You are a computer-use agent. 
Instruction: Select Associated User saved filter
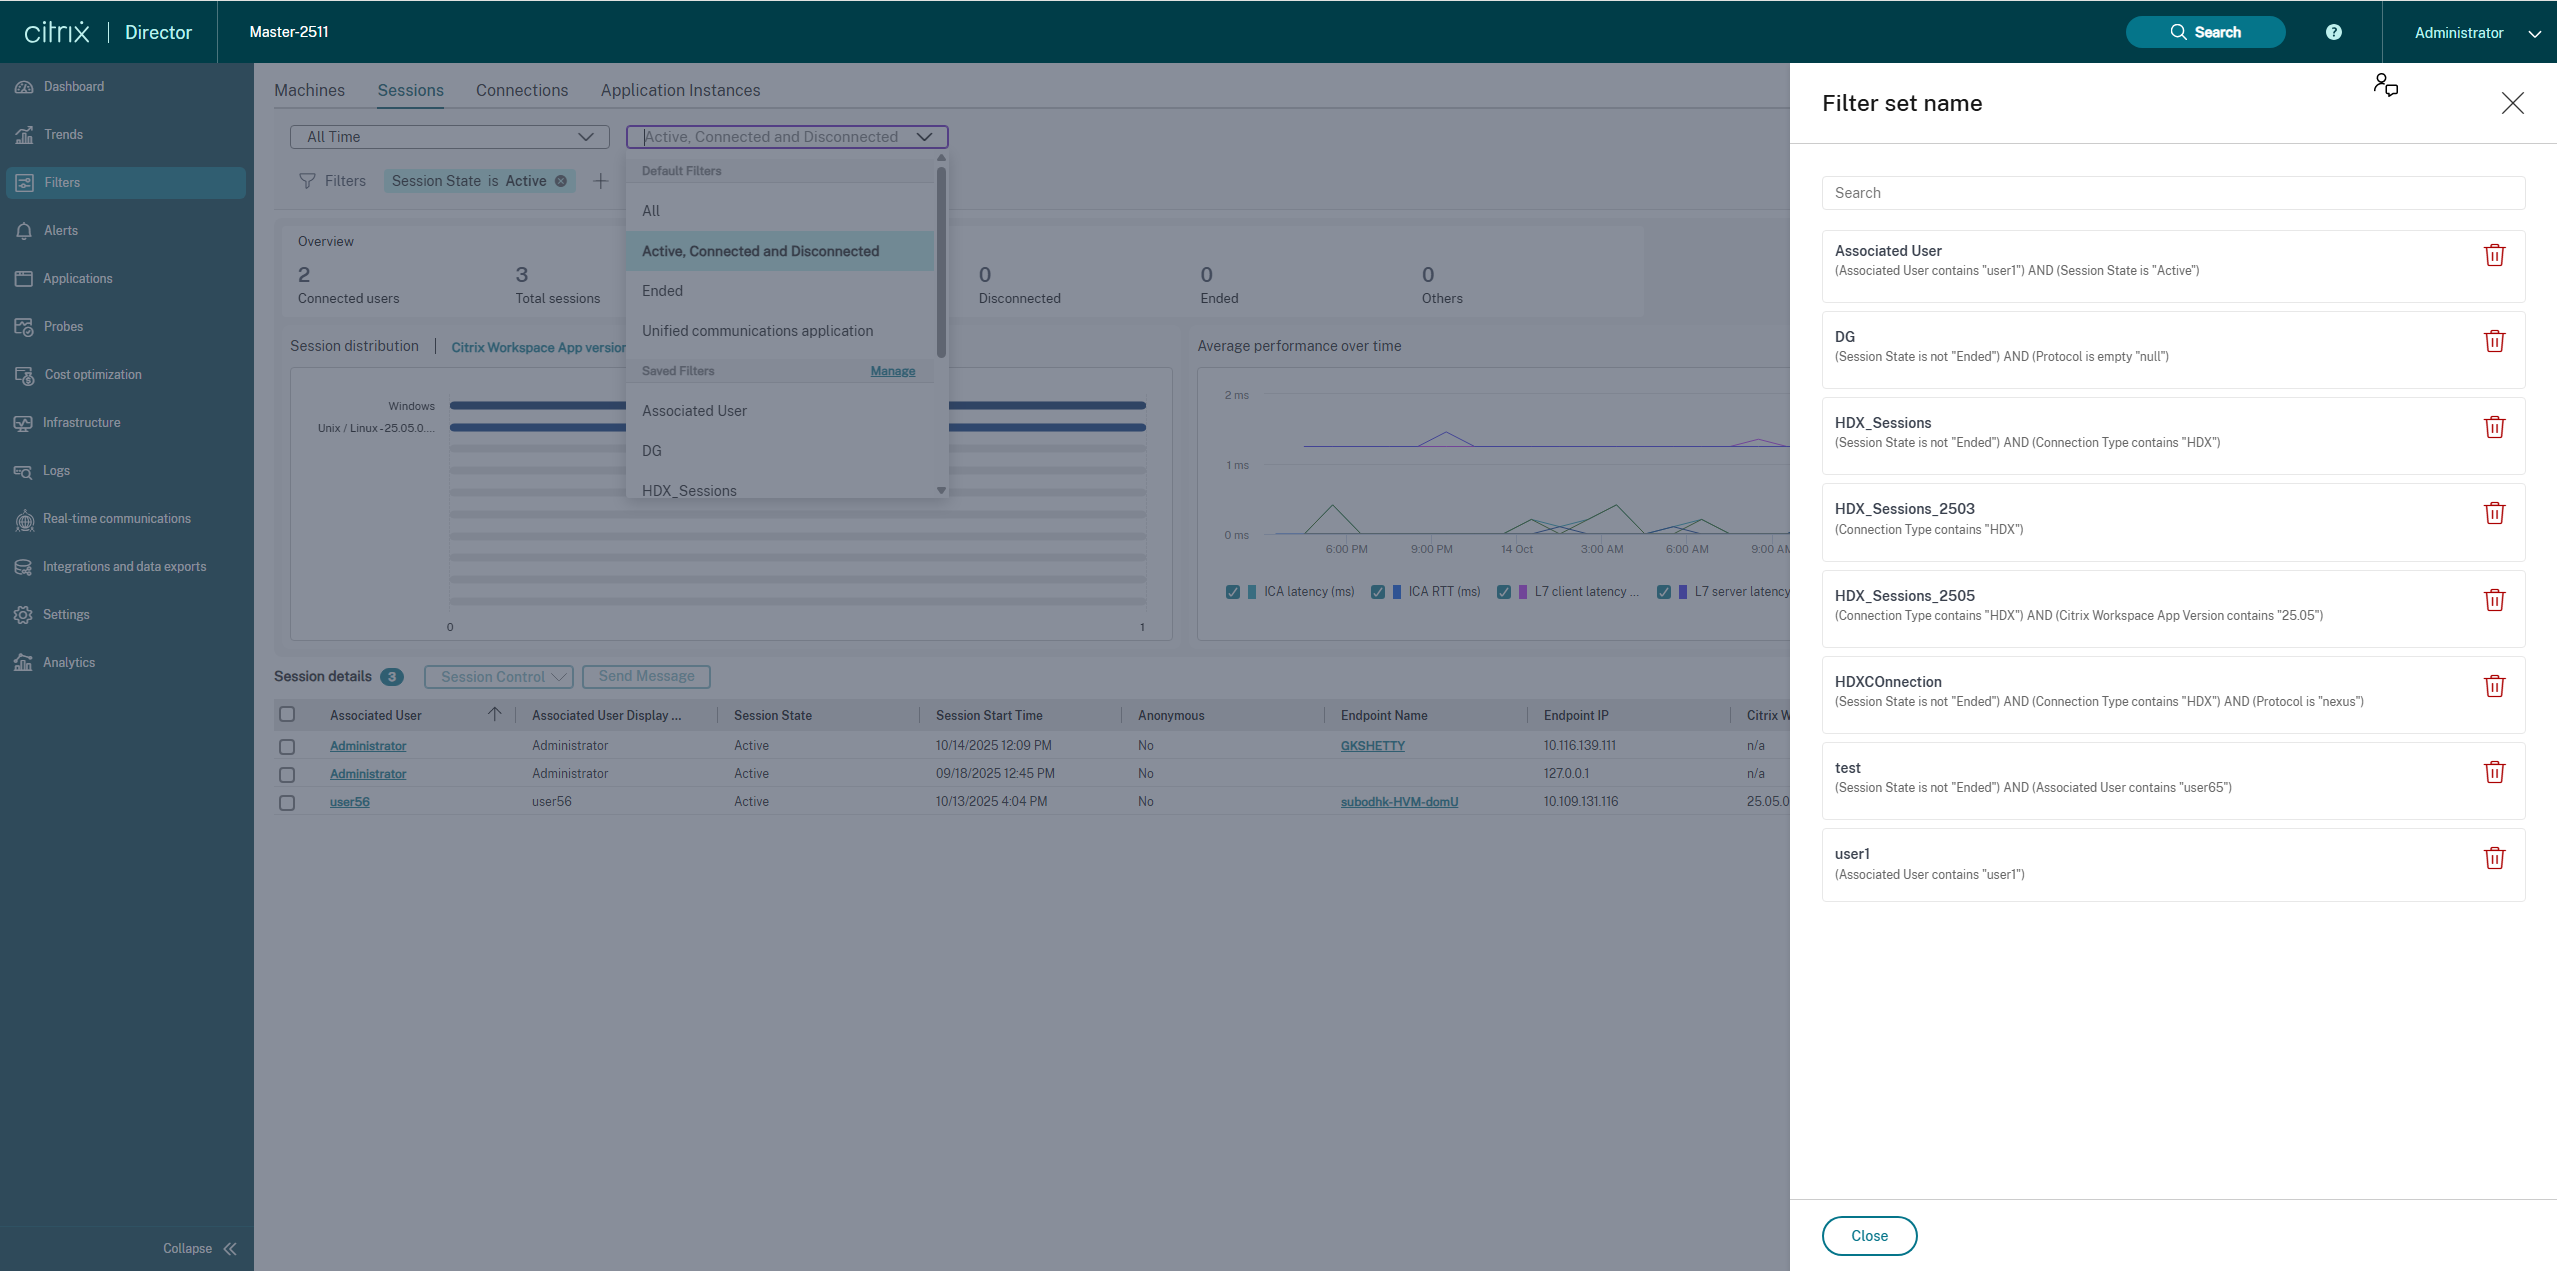780,411
